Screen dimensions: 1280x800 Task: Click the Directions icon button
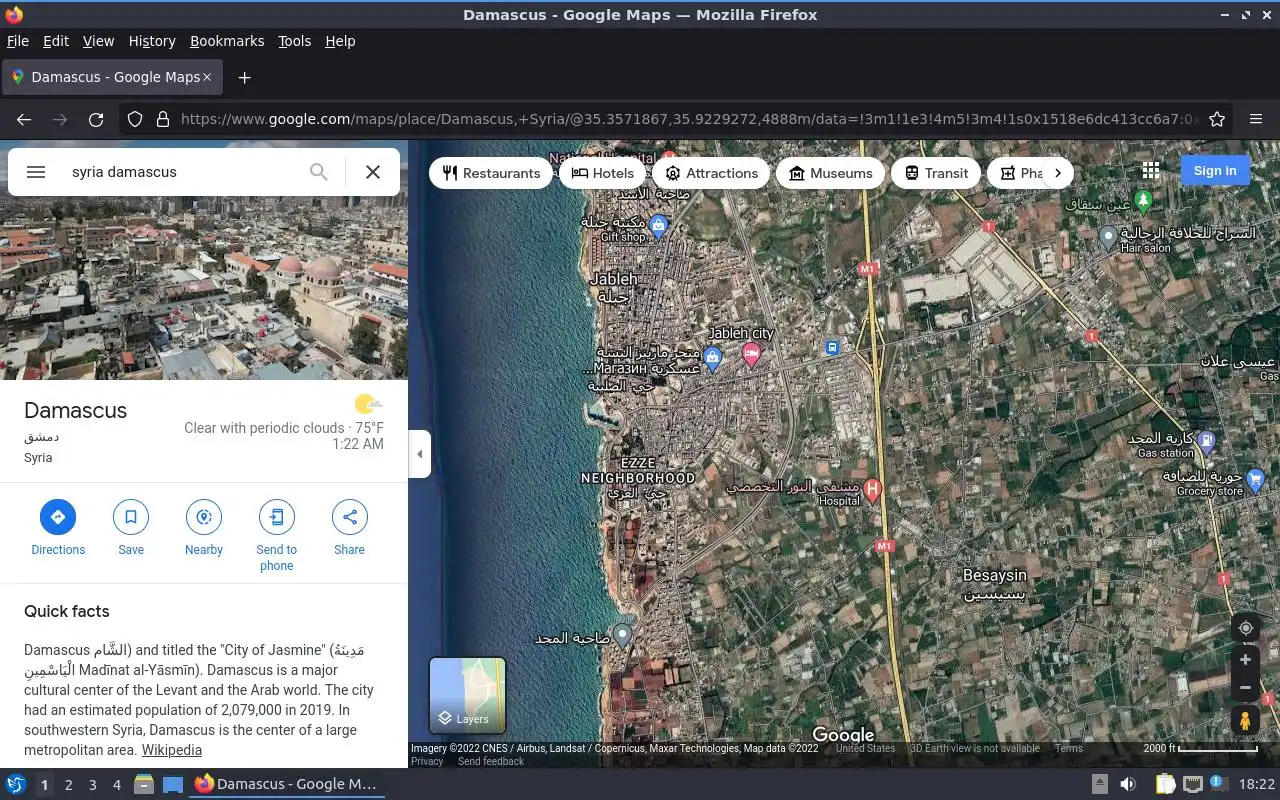(58, 517)
